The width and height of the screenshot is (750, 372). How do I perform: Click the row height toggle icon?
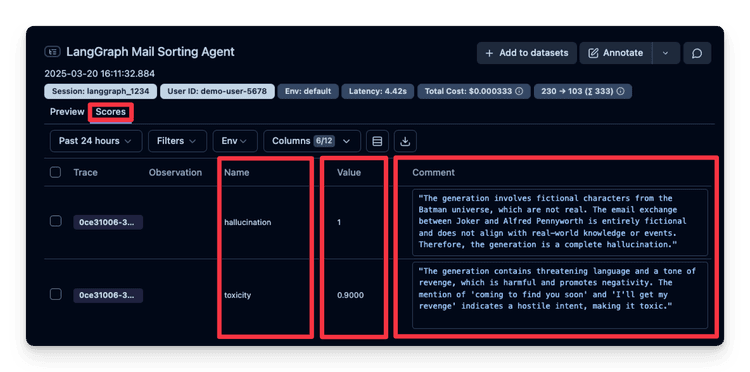tap(377, 141)
